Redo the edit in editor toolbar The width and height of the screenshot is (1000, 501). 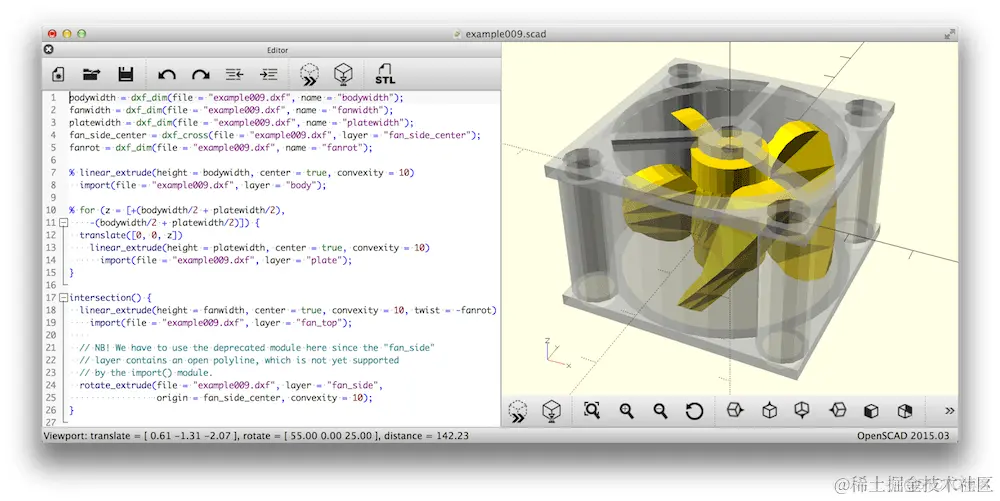click(201, 75)
